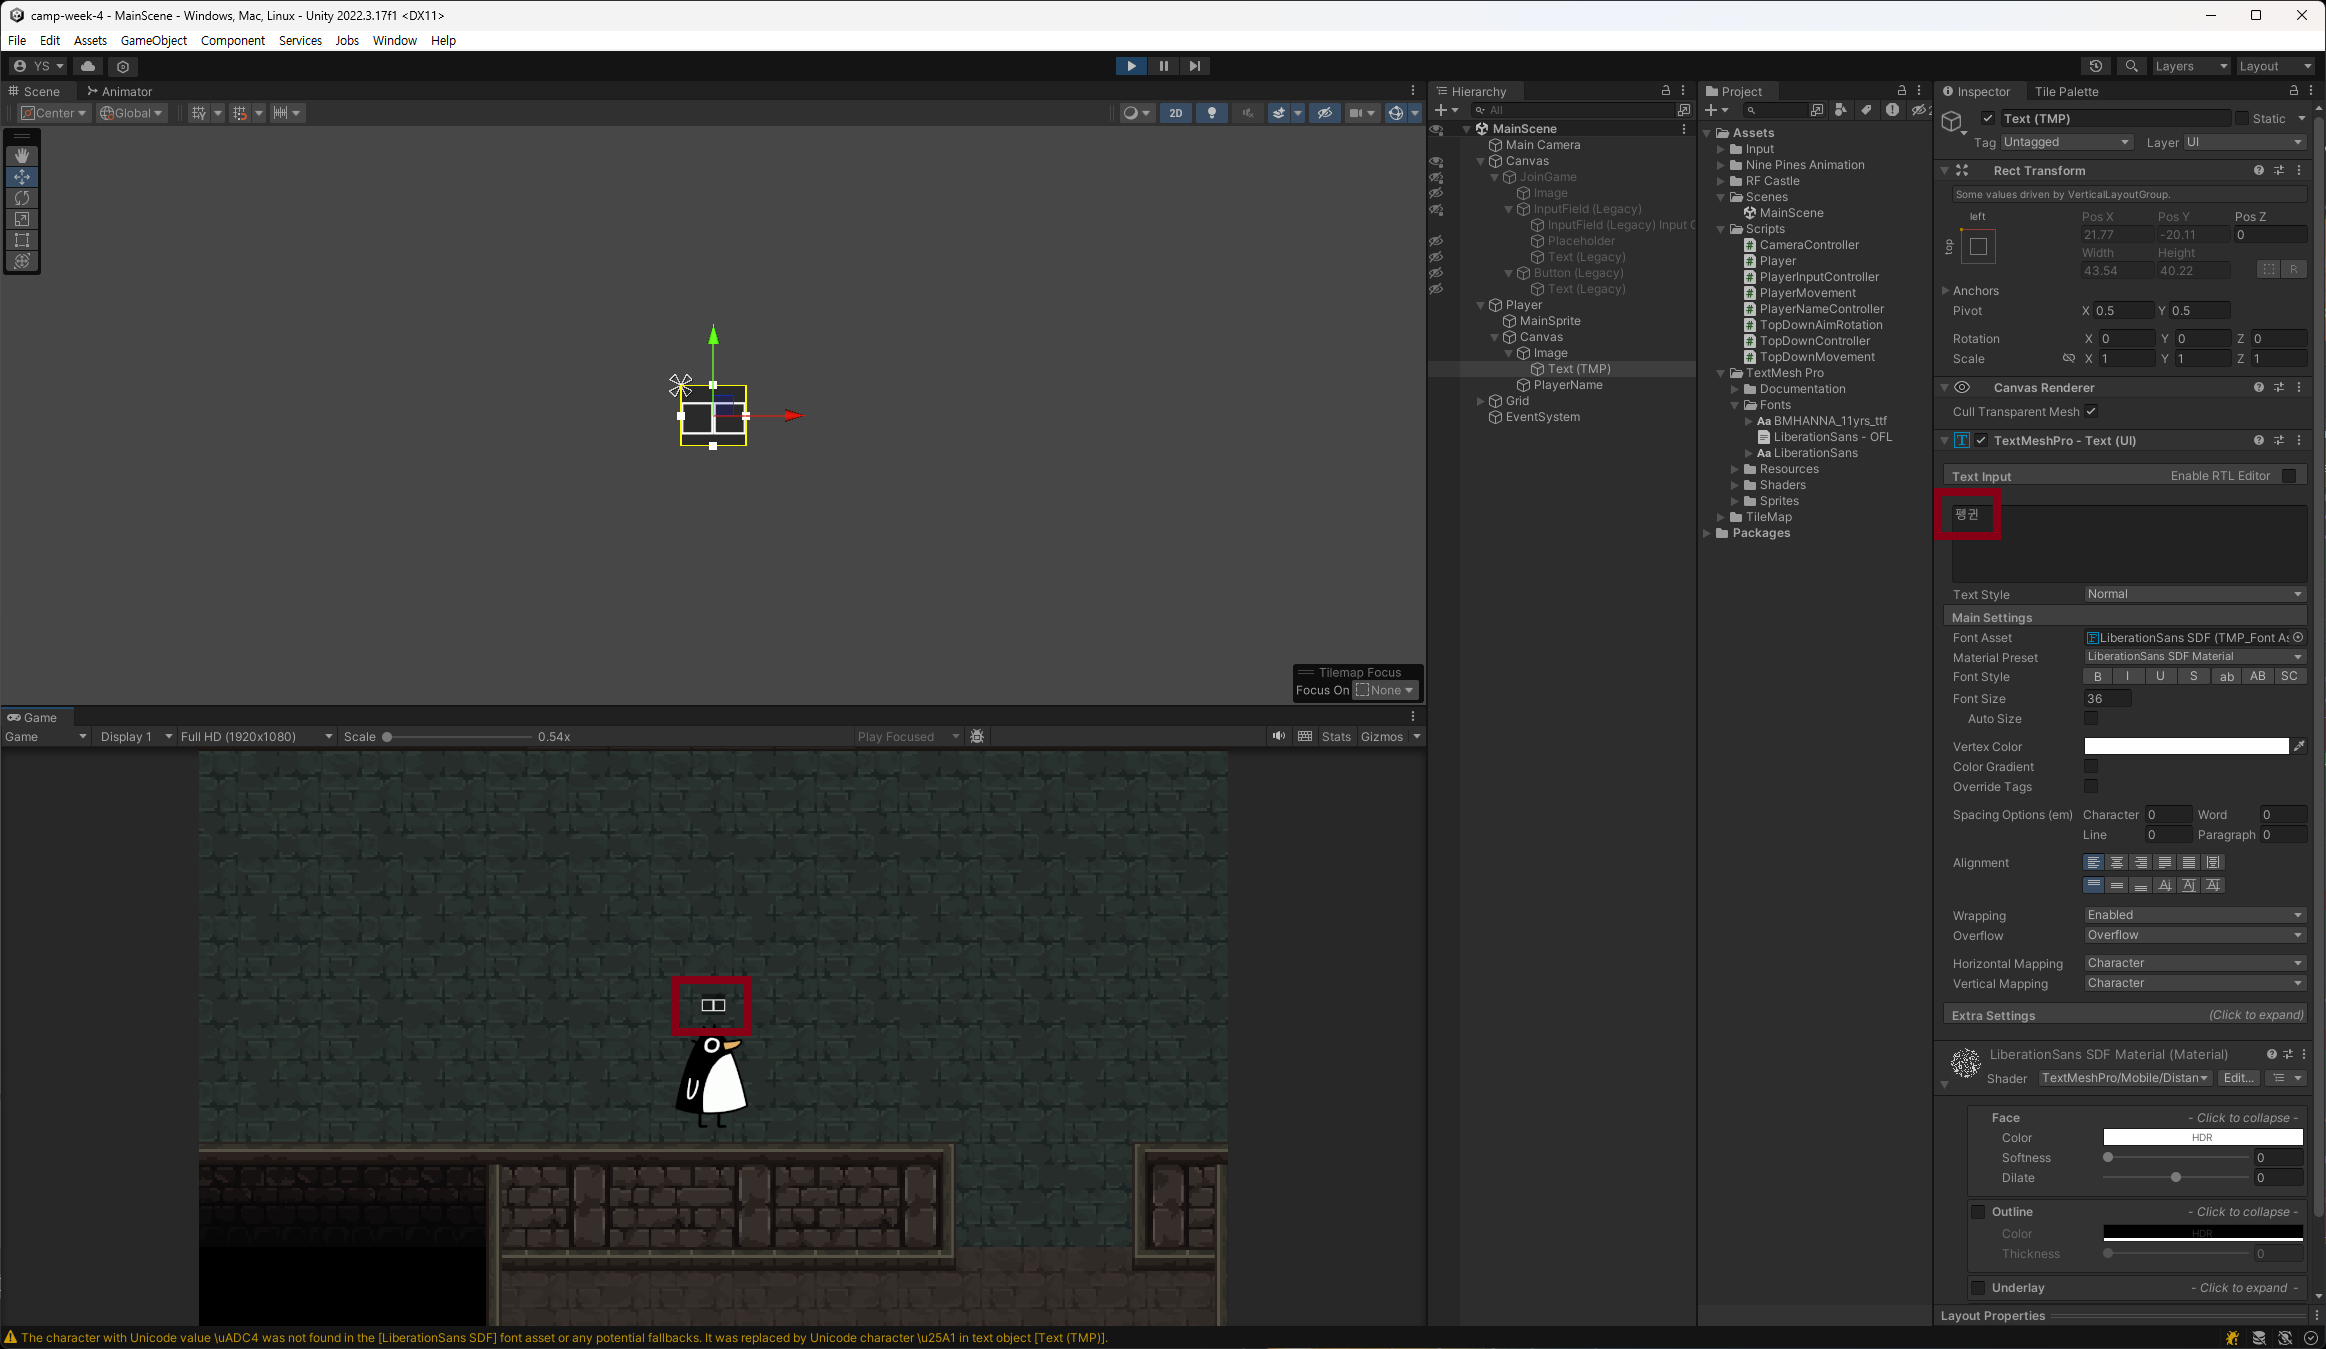This screenshot has height=1349, width=2326.
Task: Switch to the Tile Palette tab
Action: point(2066,91)
